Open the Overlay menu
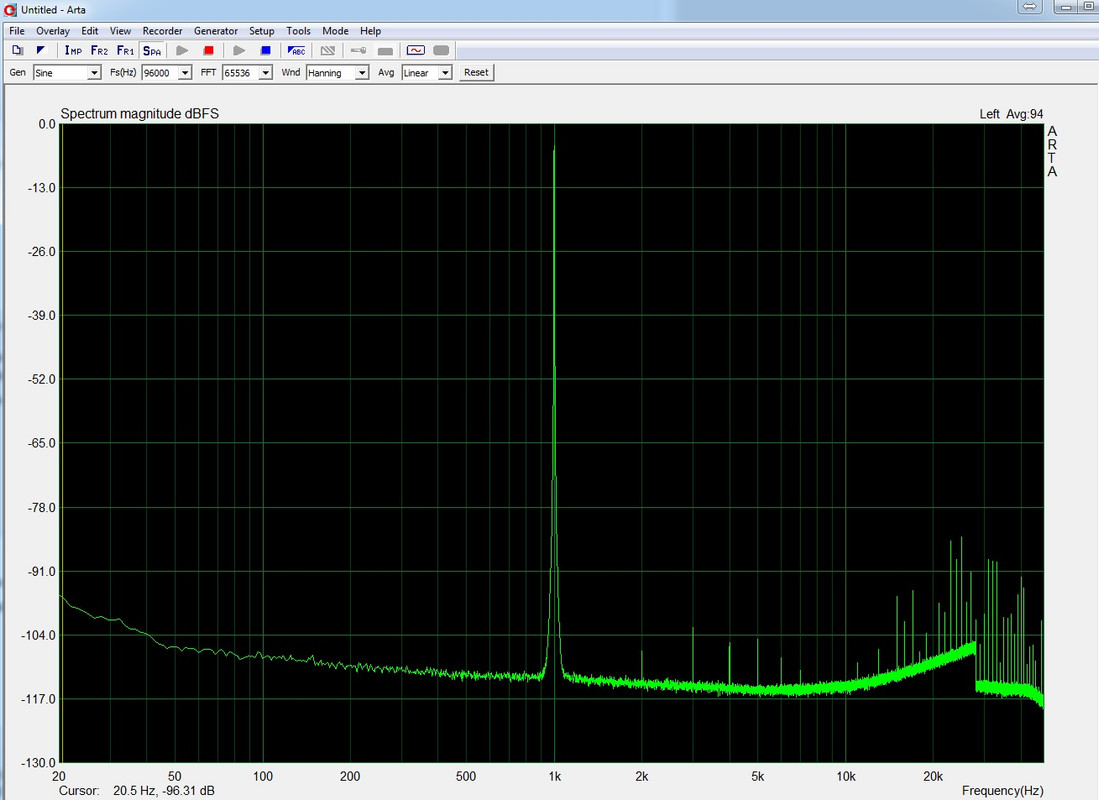The height and width of the screenshot is (800, 1099). pyautogui.click(x=53, y=31)
